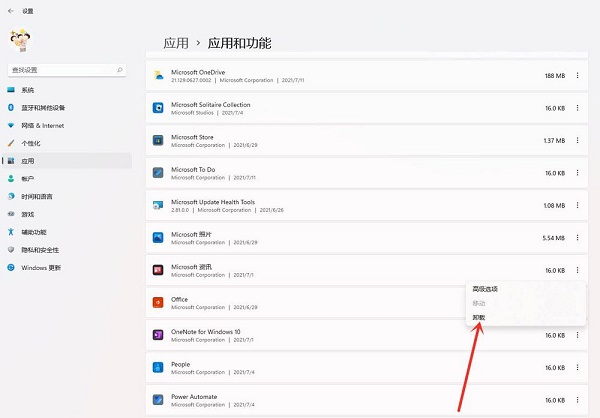Open 个性化 in sidebar
The image size is (600, 418).
click(x=67, y=143)
